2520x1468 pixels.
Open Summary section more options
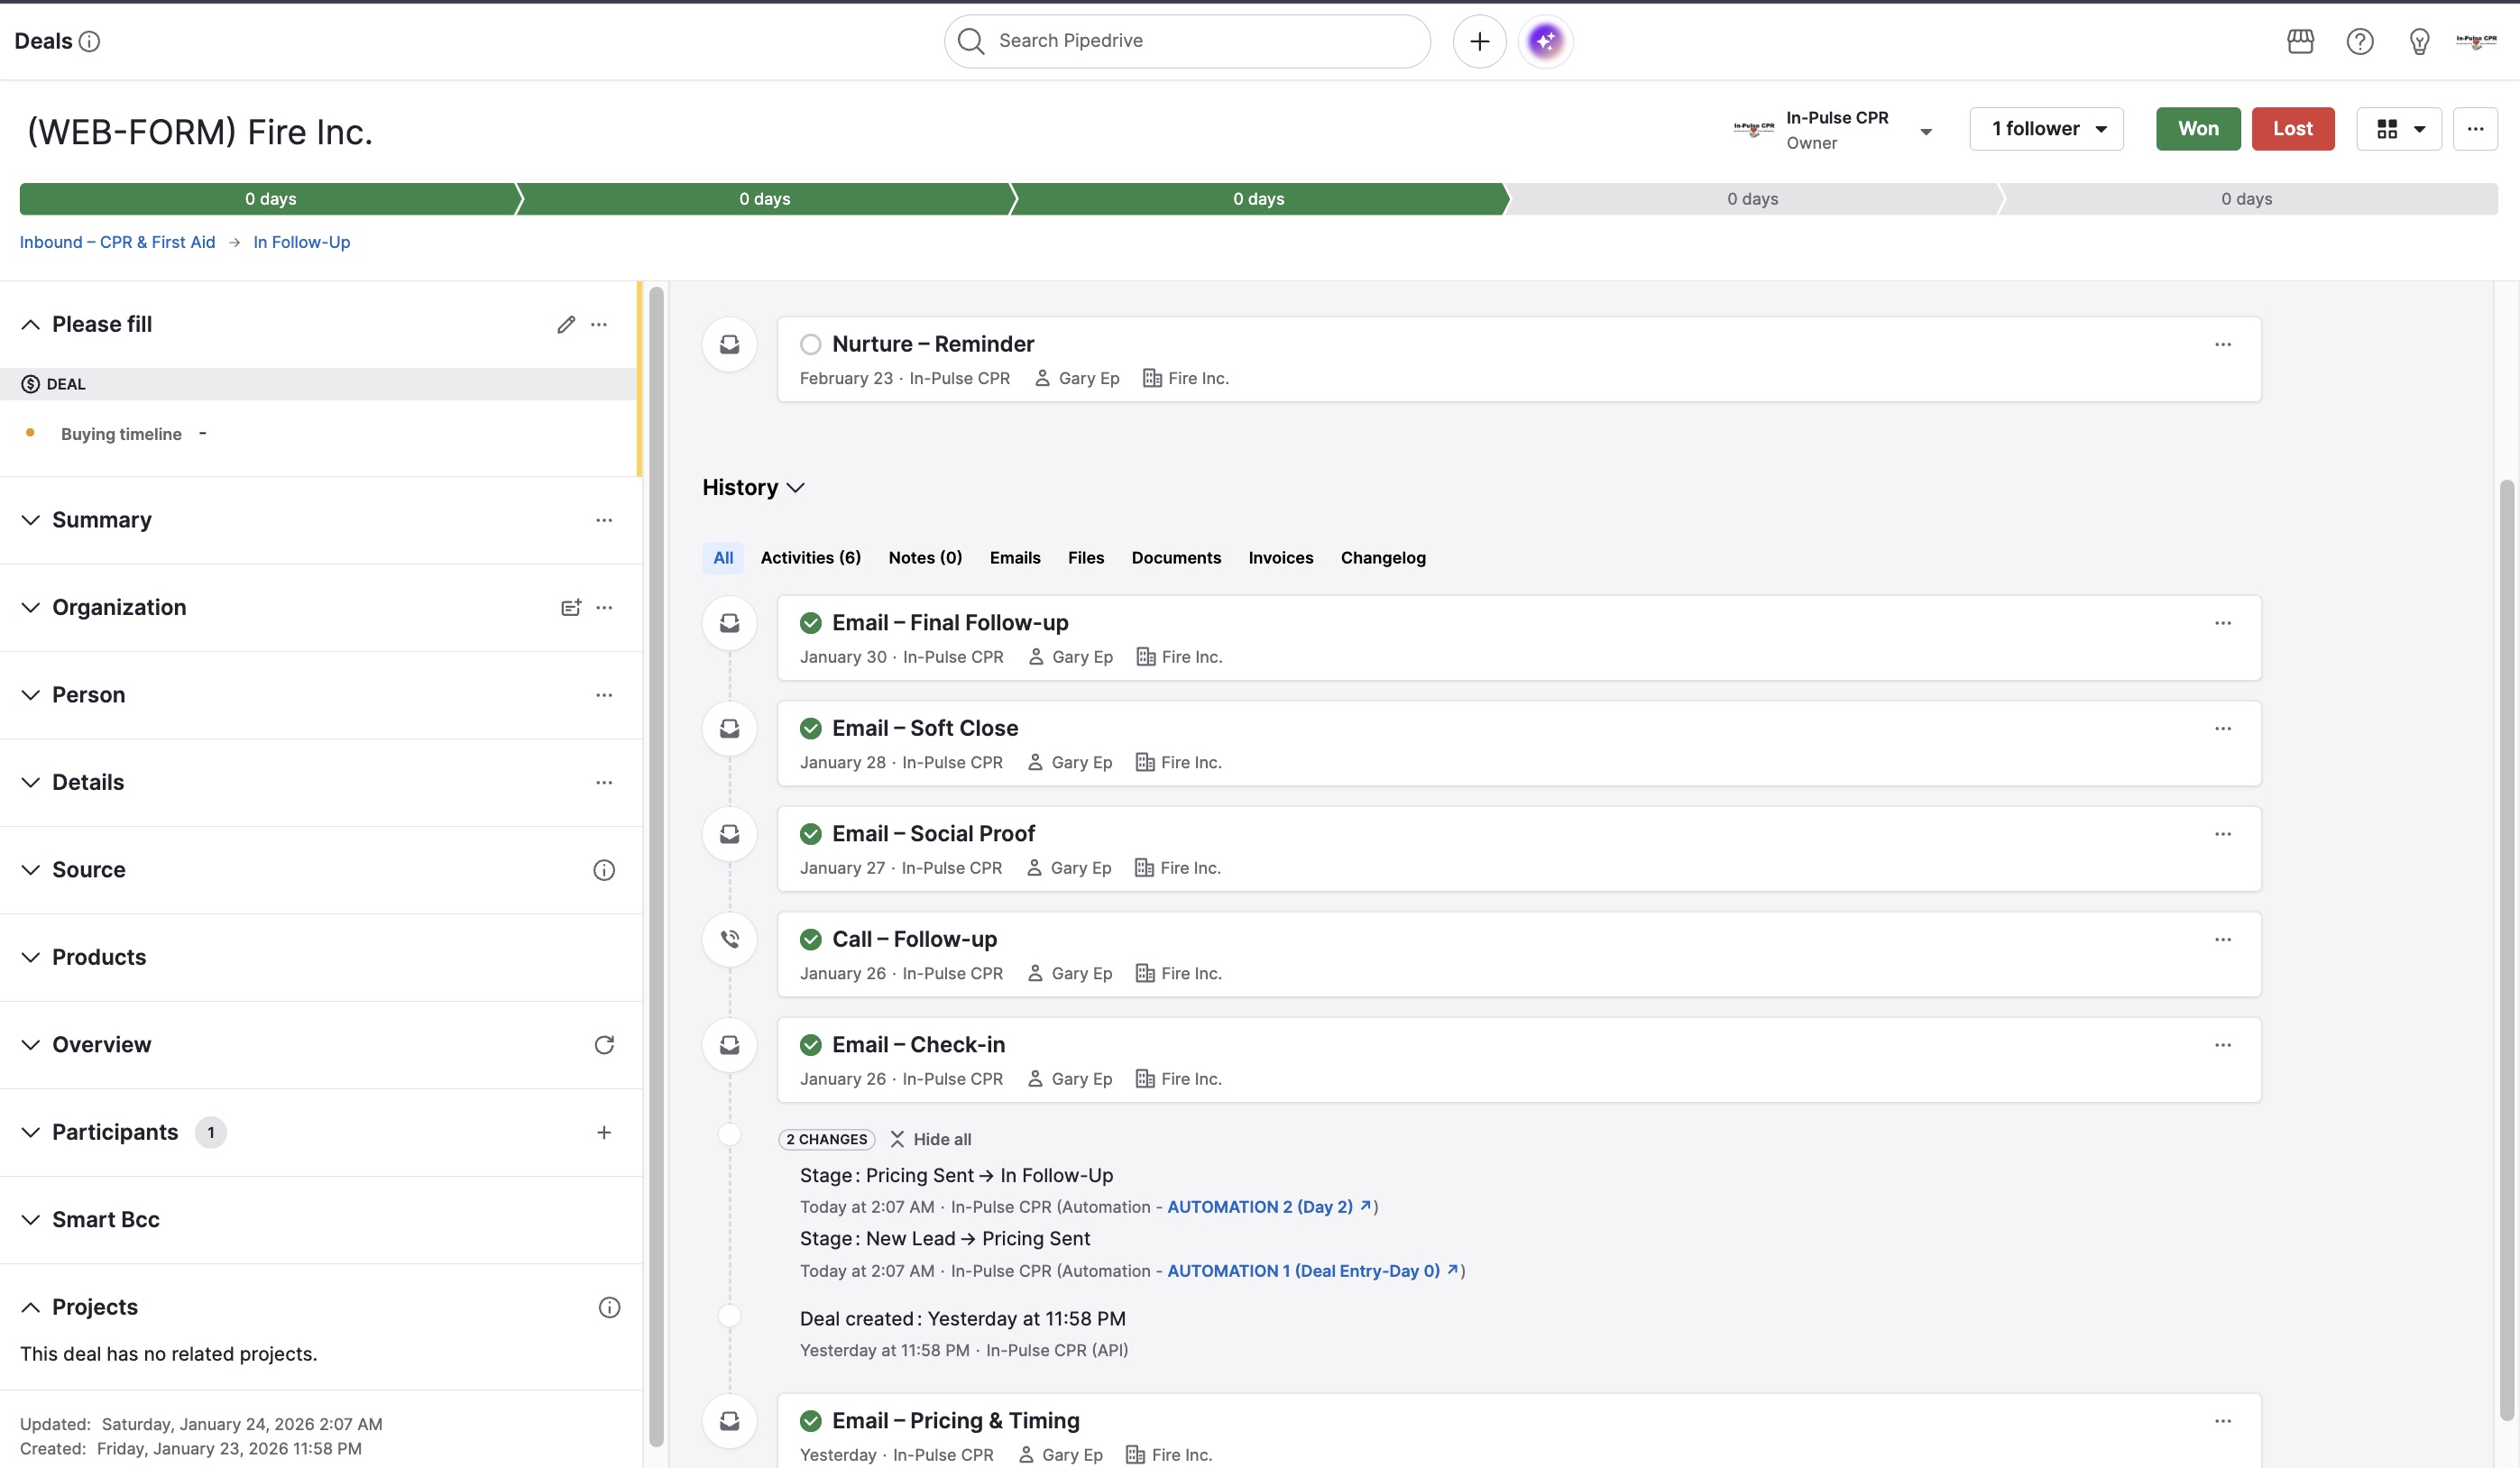pos(604,520)
